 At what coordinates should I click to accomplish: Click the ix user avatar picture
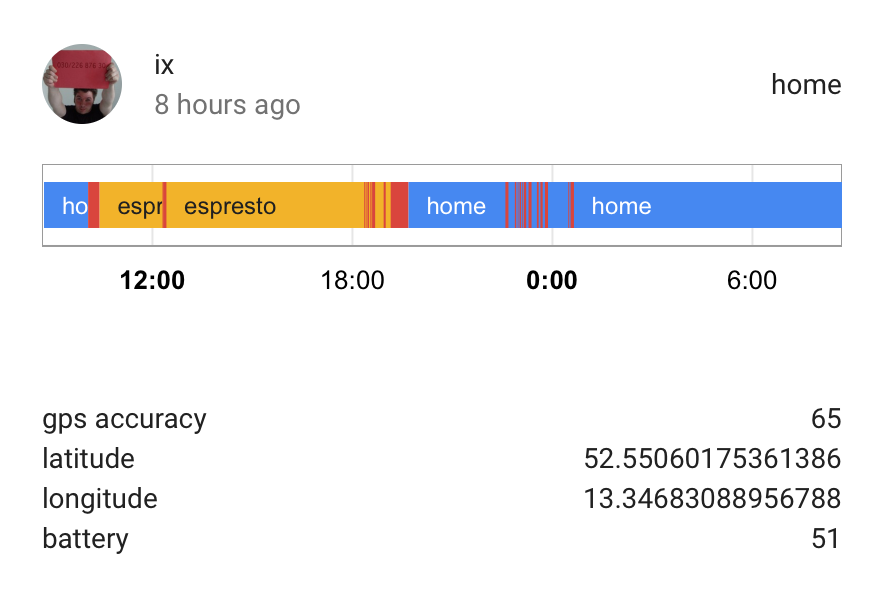(x=82, y=84)
